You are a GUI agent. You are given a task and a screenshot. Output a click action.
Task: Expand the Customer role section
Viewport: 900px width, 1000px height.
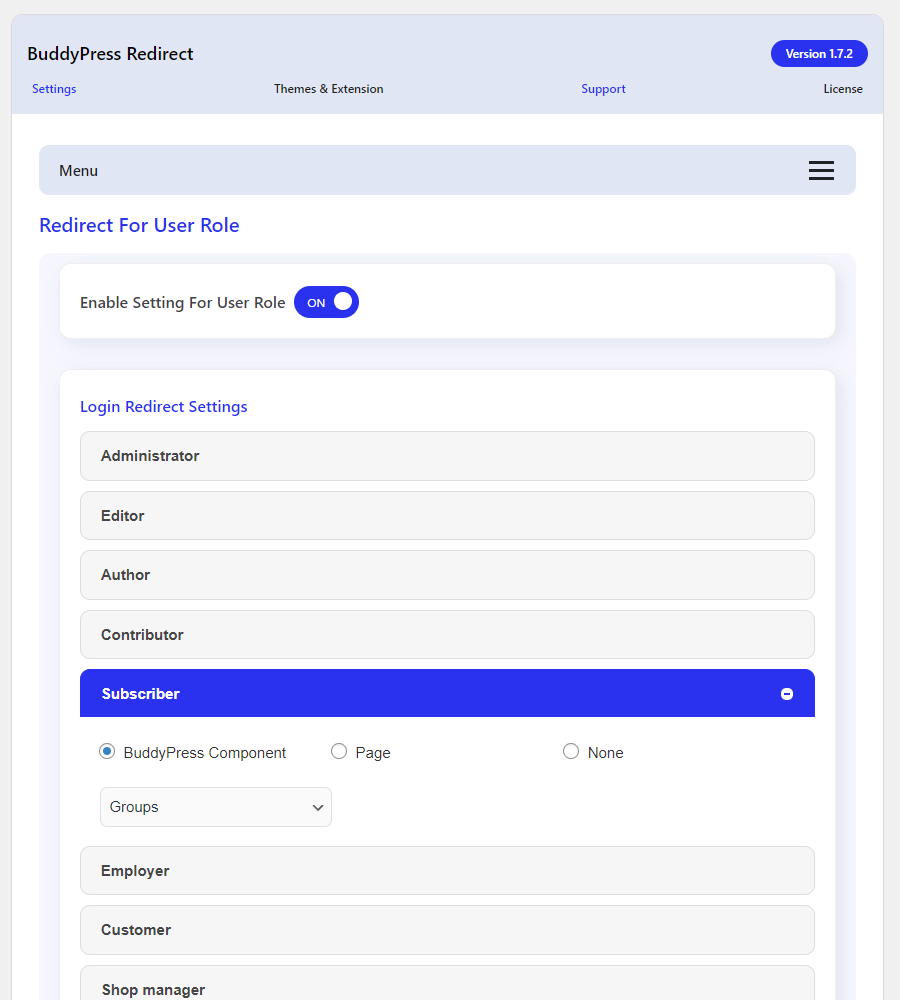447,930
